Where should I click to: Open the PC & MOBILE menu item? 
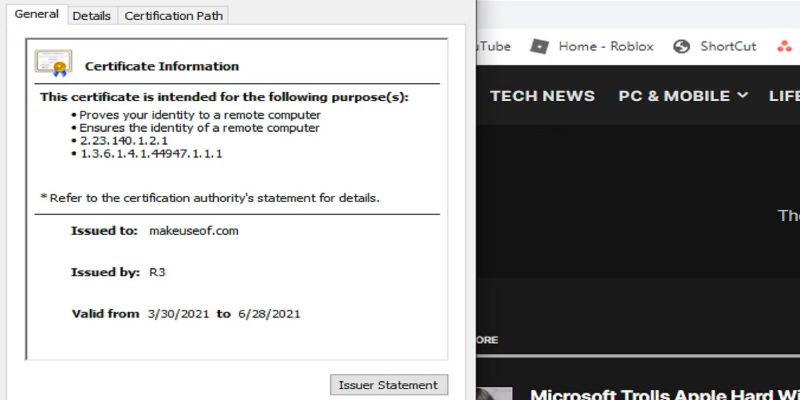point(674,96)
